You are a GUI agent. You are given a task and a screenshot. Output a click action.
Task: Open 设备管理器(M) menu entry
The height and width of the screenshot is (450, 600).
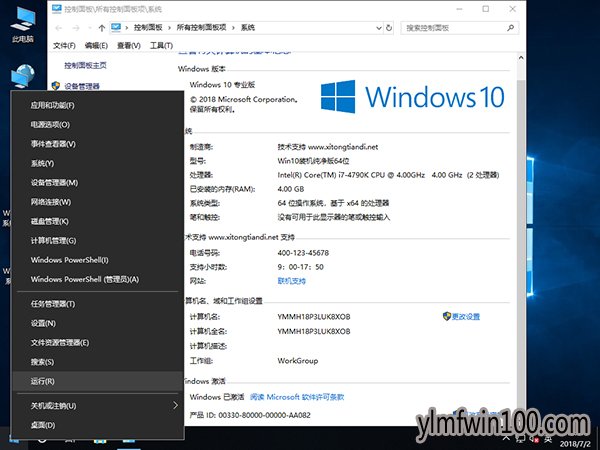54,183
